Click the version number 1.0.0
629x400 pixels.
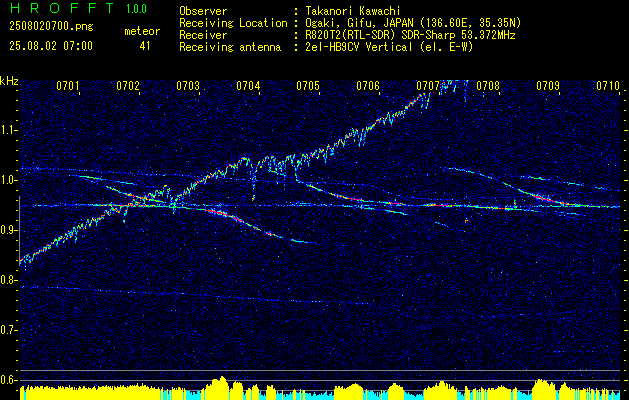[136, 9]
